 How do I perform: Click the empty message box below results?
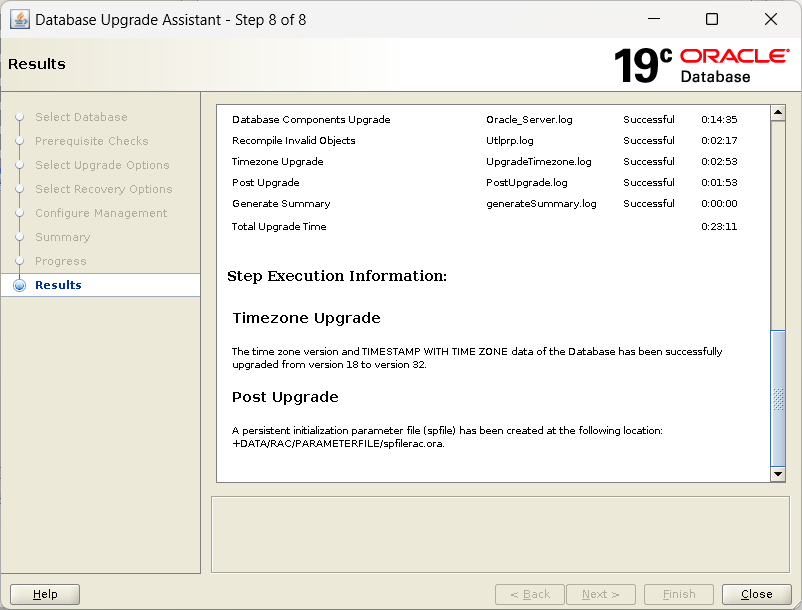pyautogui.click(x=500, y=534)
